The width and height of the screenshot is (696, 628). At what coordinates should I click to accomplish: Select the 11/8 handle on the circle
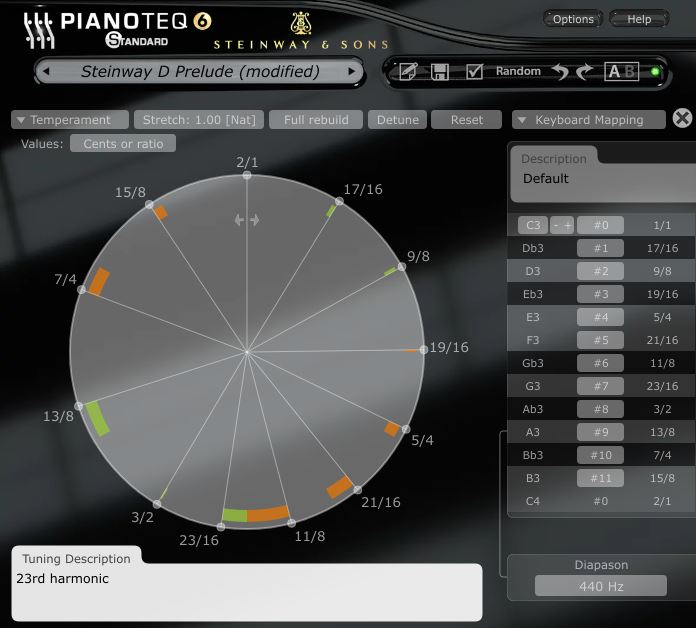291,523
